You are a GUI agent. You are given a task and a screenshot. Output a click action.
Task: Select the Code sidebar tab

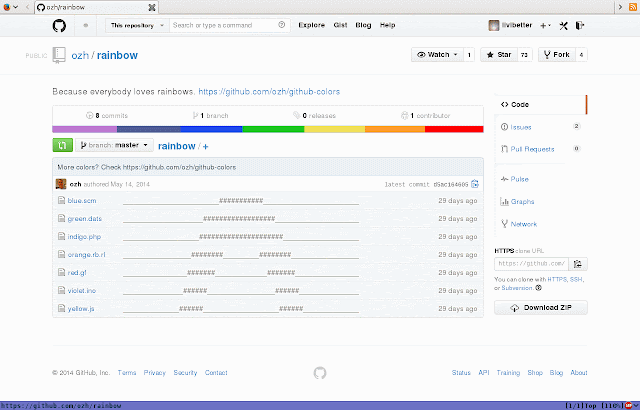(x=541, y=104)
